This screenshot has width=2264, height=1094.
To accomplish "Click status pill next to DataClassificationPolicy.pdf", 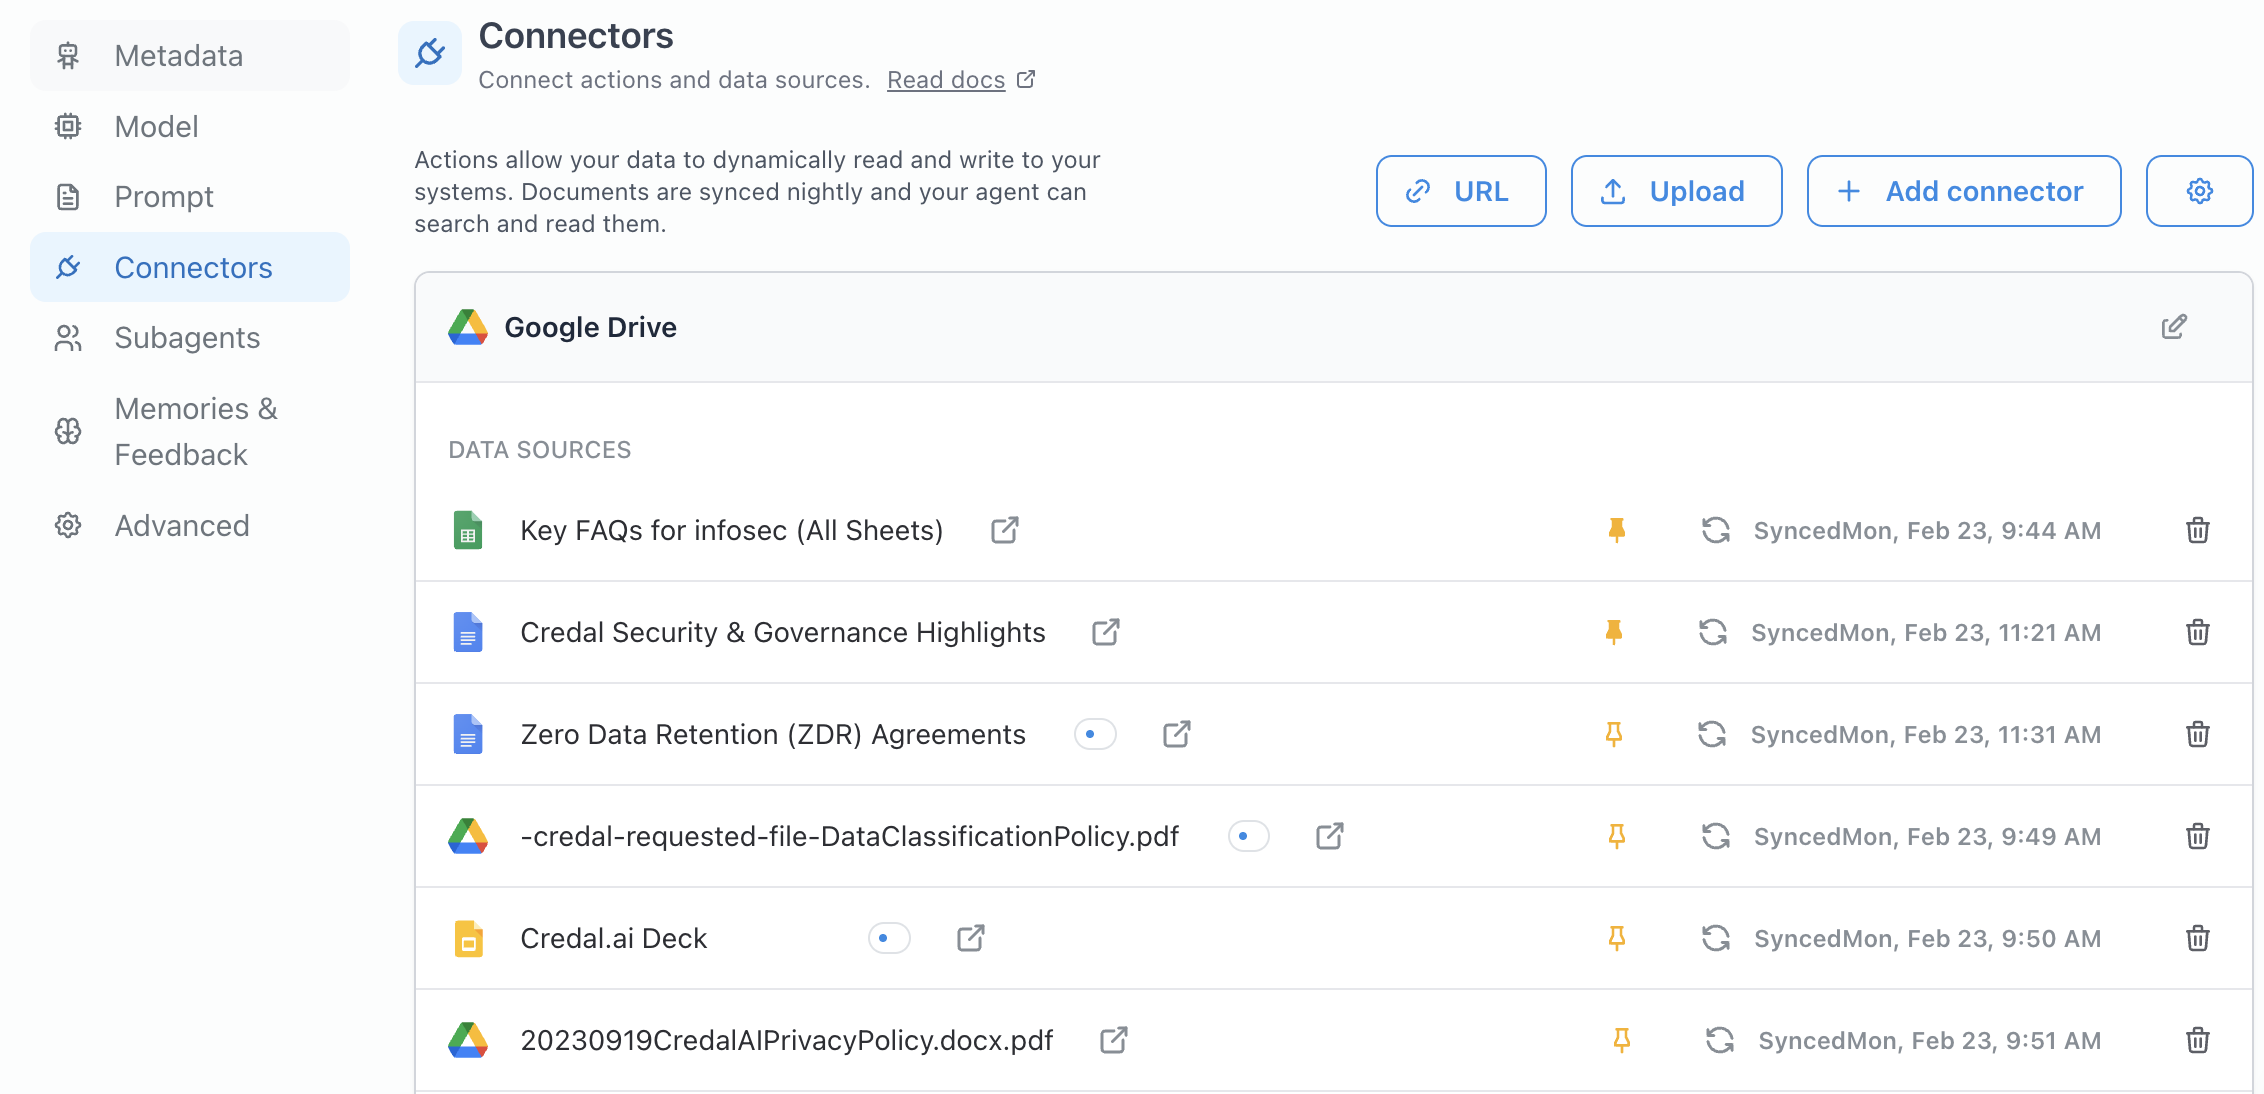I will click(1248, 836).
